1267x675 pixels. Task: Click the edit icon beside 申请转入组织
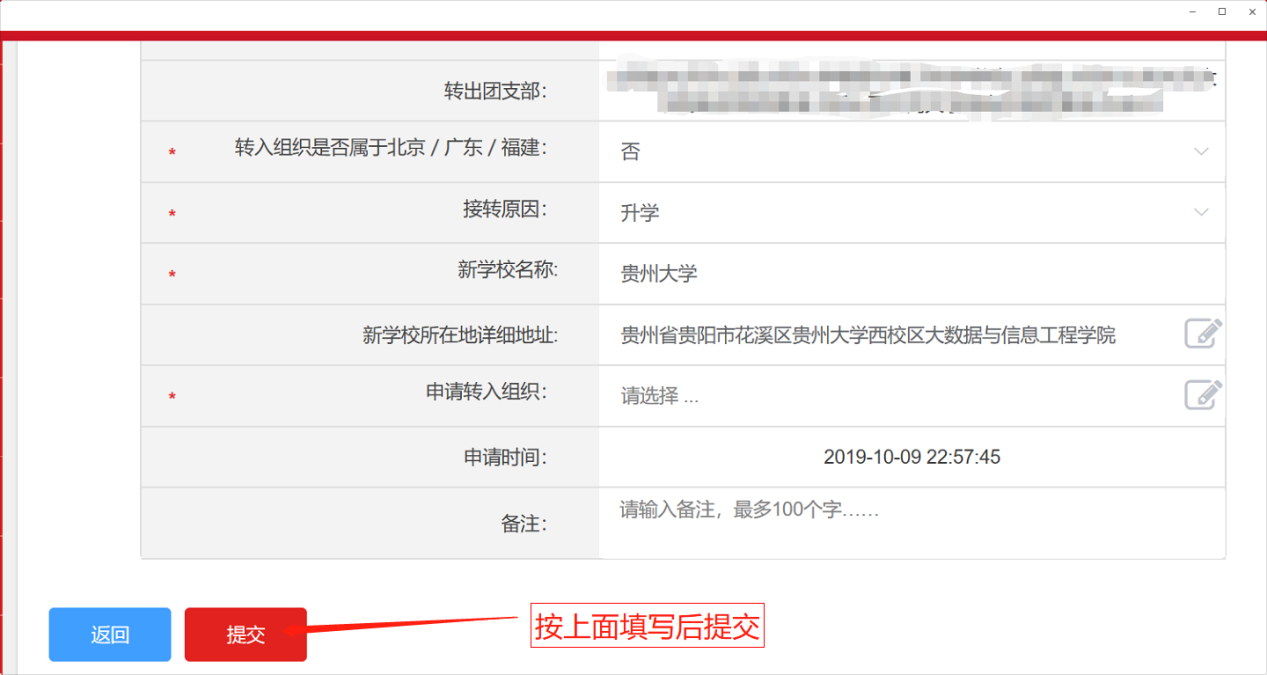click(x=1203, y=395)
